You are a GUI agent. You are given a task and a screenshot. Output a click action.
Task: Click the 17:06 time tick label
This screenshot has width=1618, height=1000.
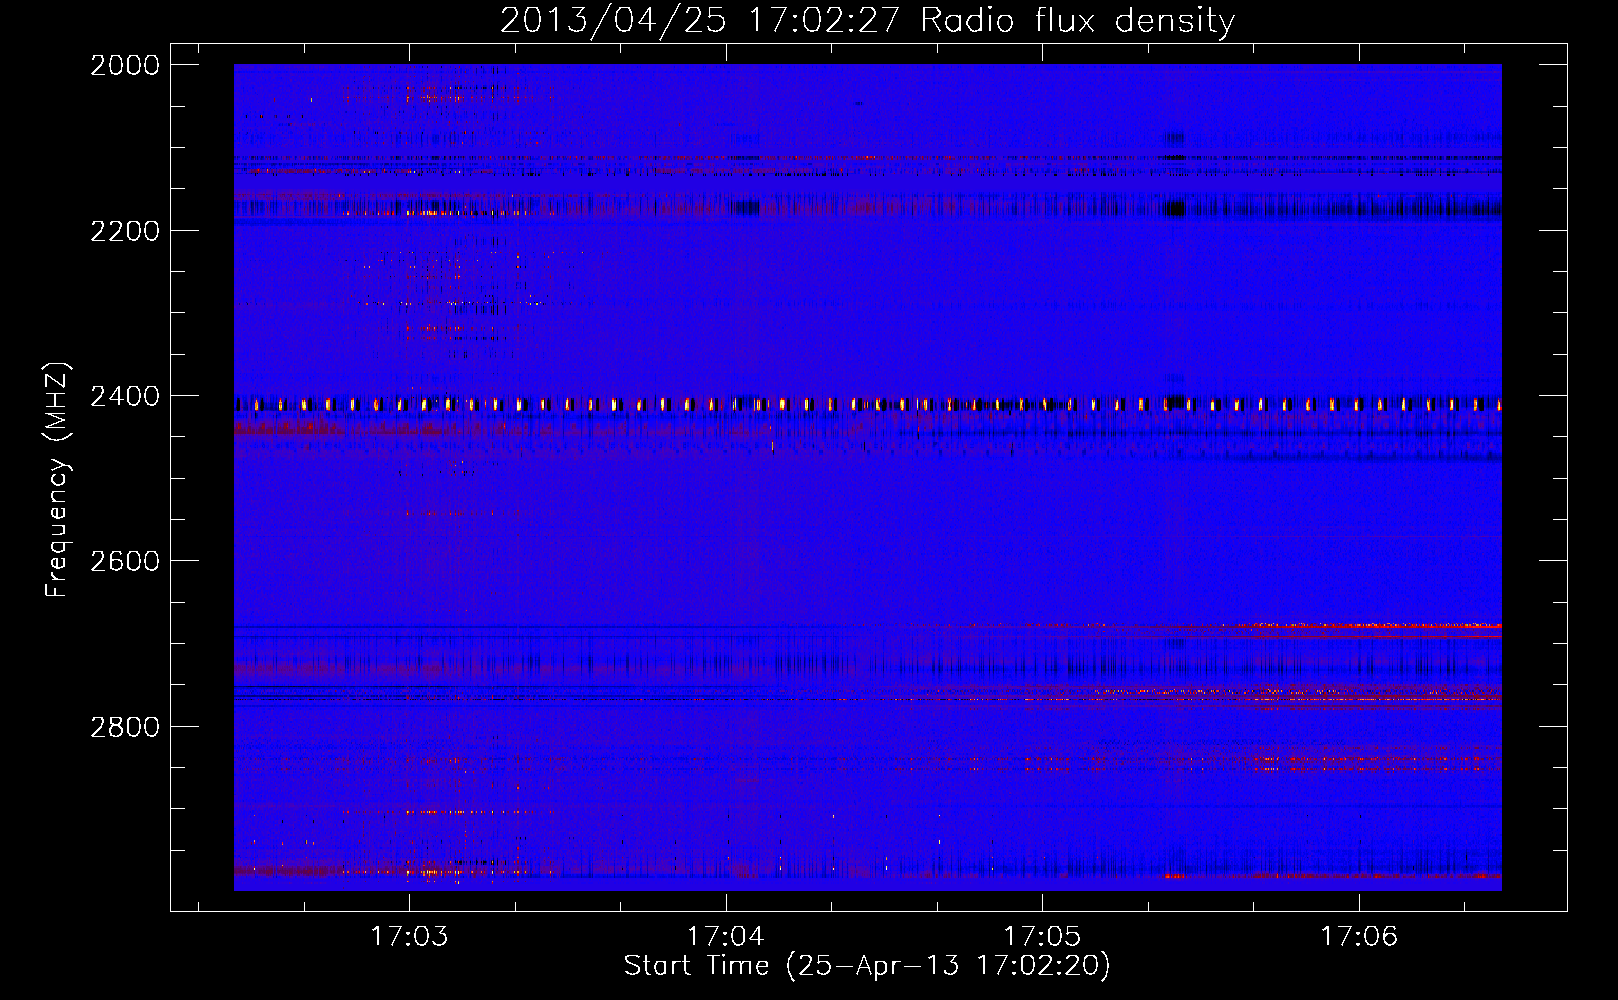tap(1359, 936)
